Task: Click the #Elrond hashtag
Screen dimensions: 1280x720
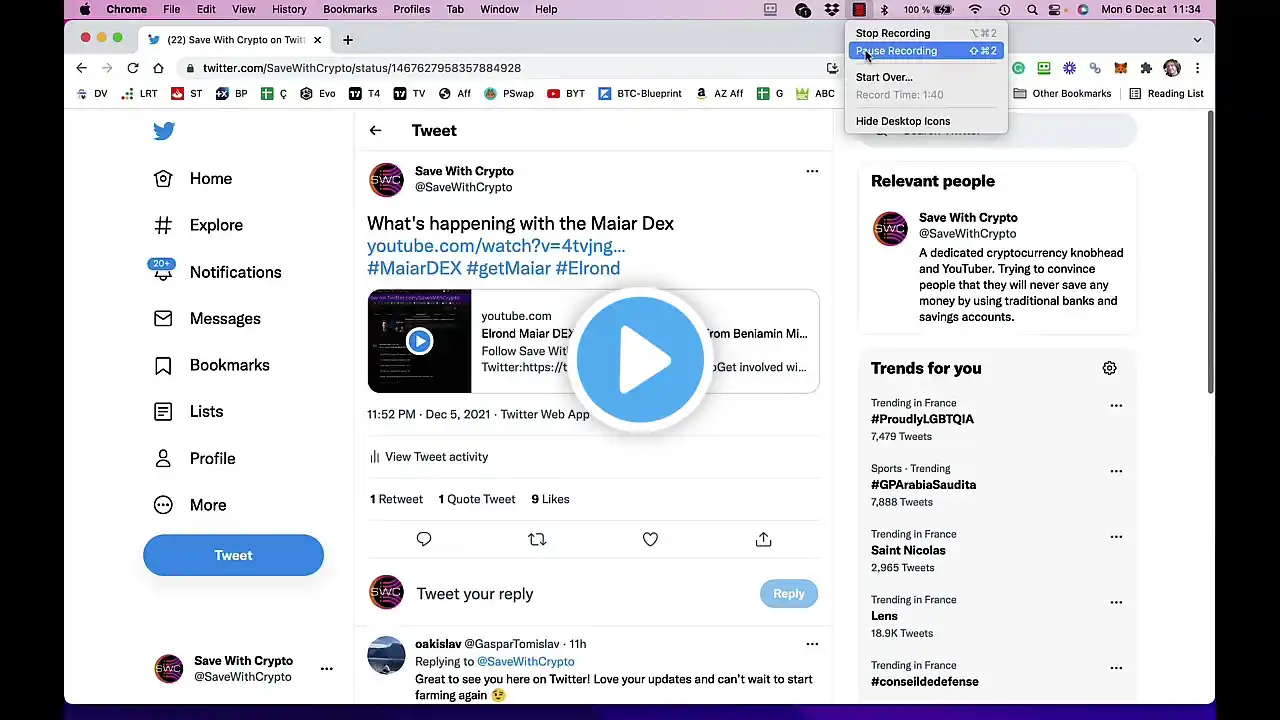Action: (x=588, y=268)
